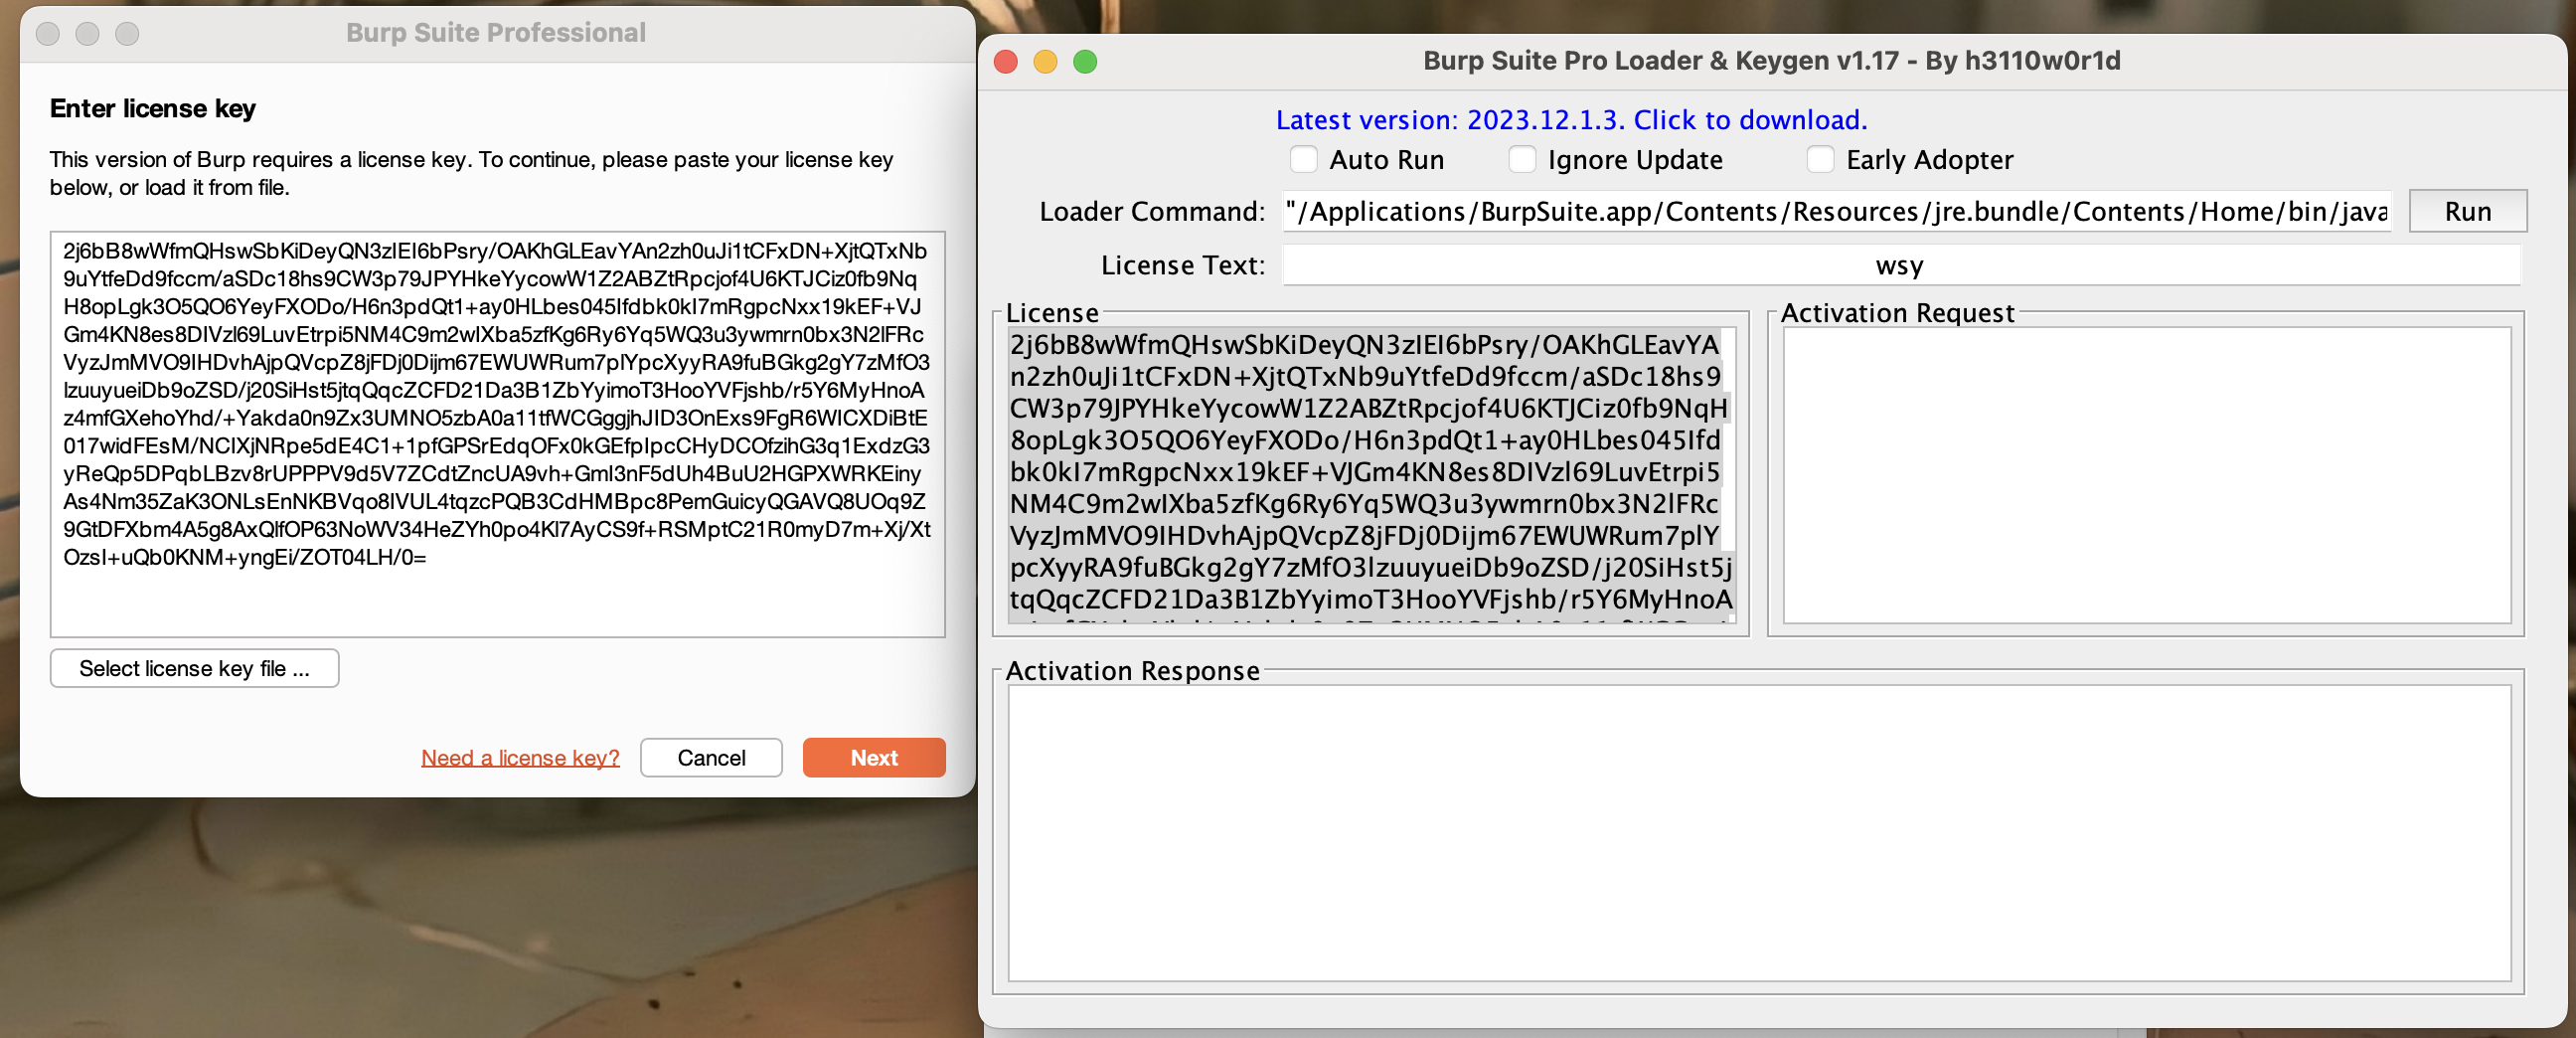Viewport: 2576px width, 1038px height.
Task: Maximize Keygen window with green button
Action: pyautogui.click(x=1085, y=62)
